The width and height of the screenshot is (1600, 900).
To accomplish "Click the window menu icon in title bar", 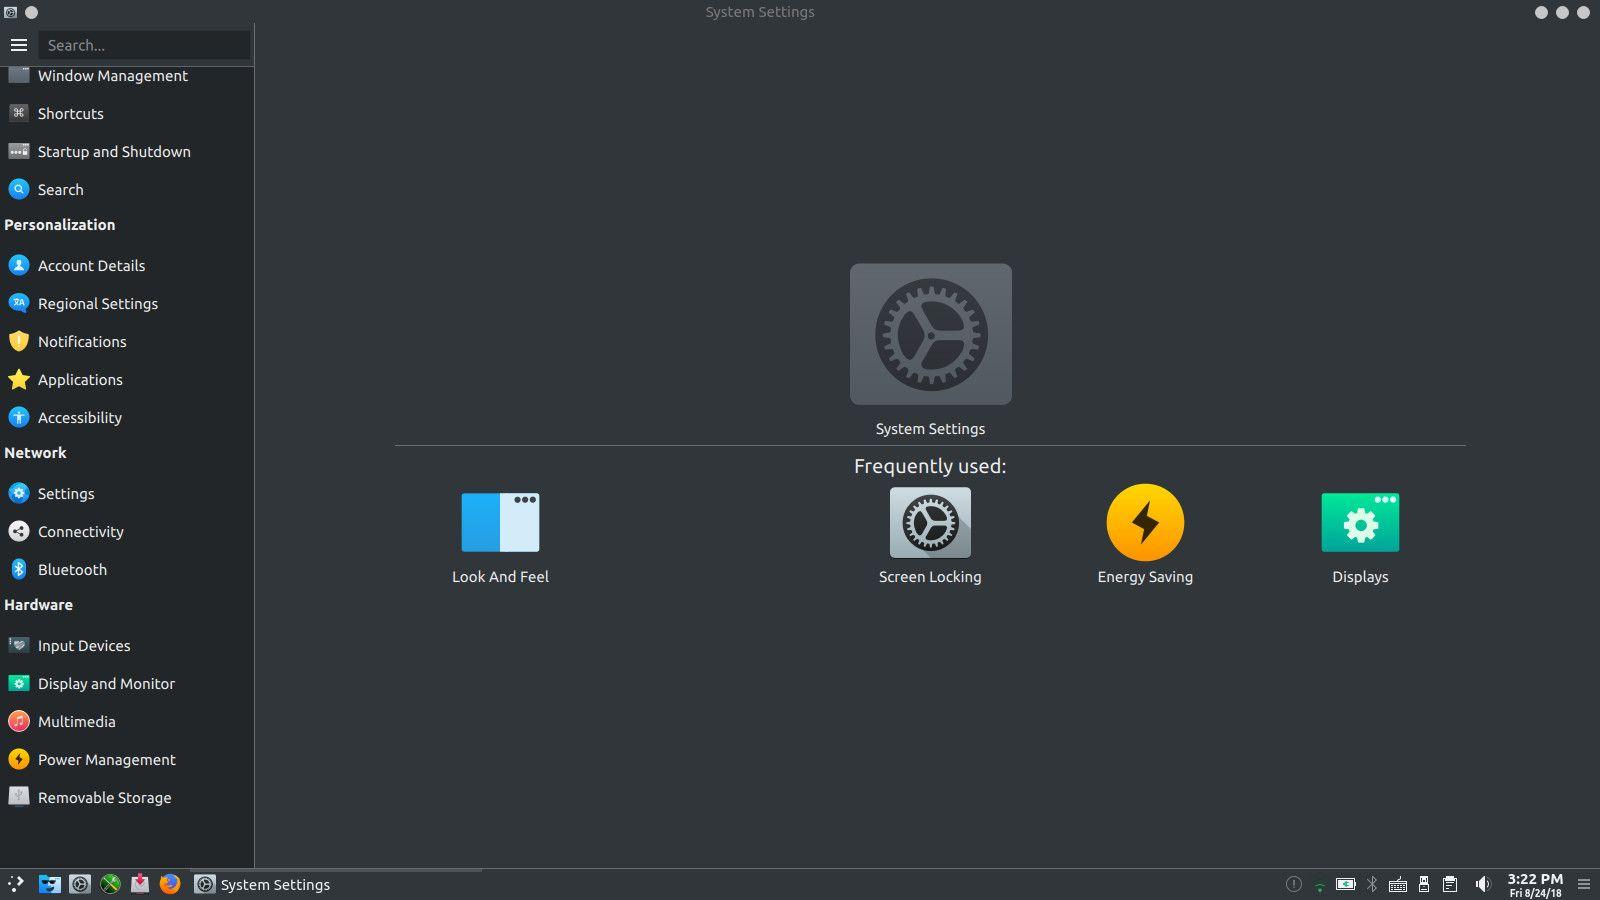I will tap(11, 12).
